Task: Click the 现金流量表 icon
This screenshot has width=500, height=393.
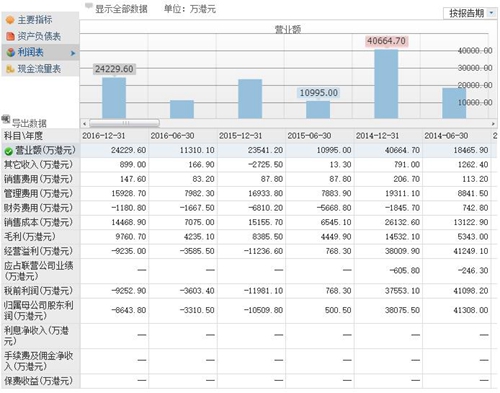Action: pyautogui.click(x=10, y=69)
